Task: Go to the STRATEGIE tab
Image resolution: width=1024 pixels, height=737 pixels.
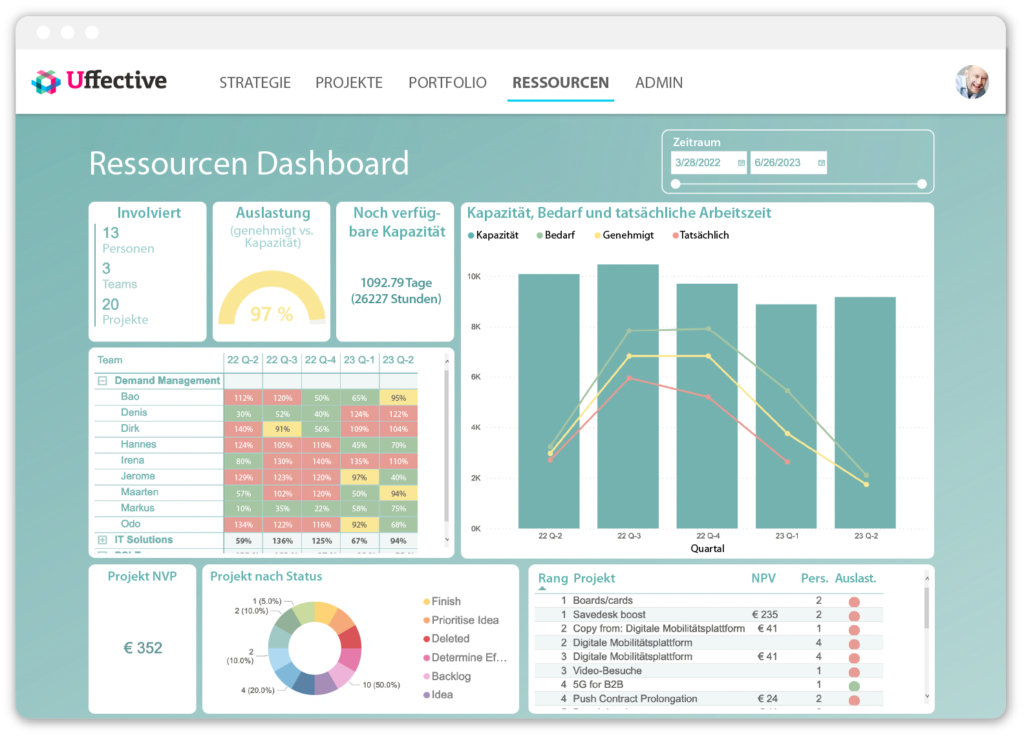Action: coord(255,83)
